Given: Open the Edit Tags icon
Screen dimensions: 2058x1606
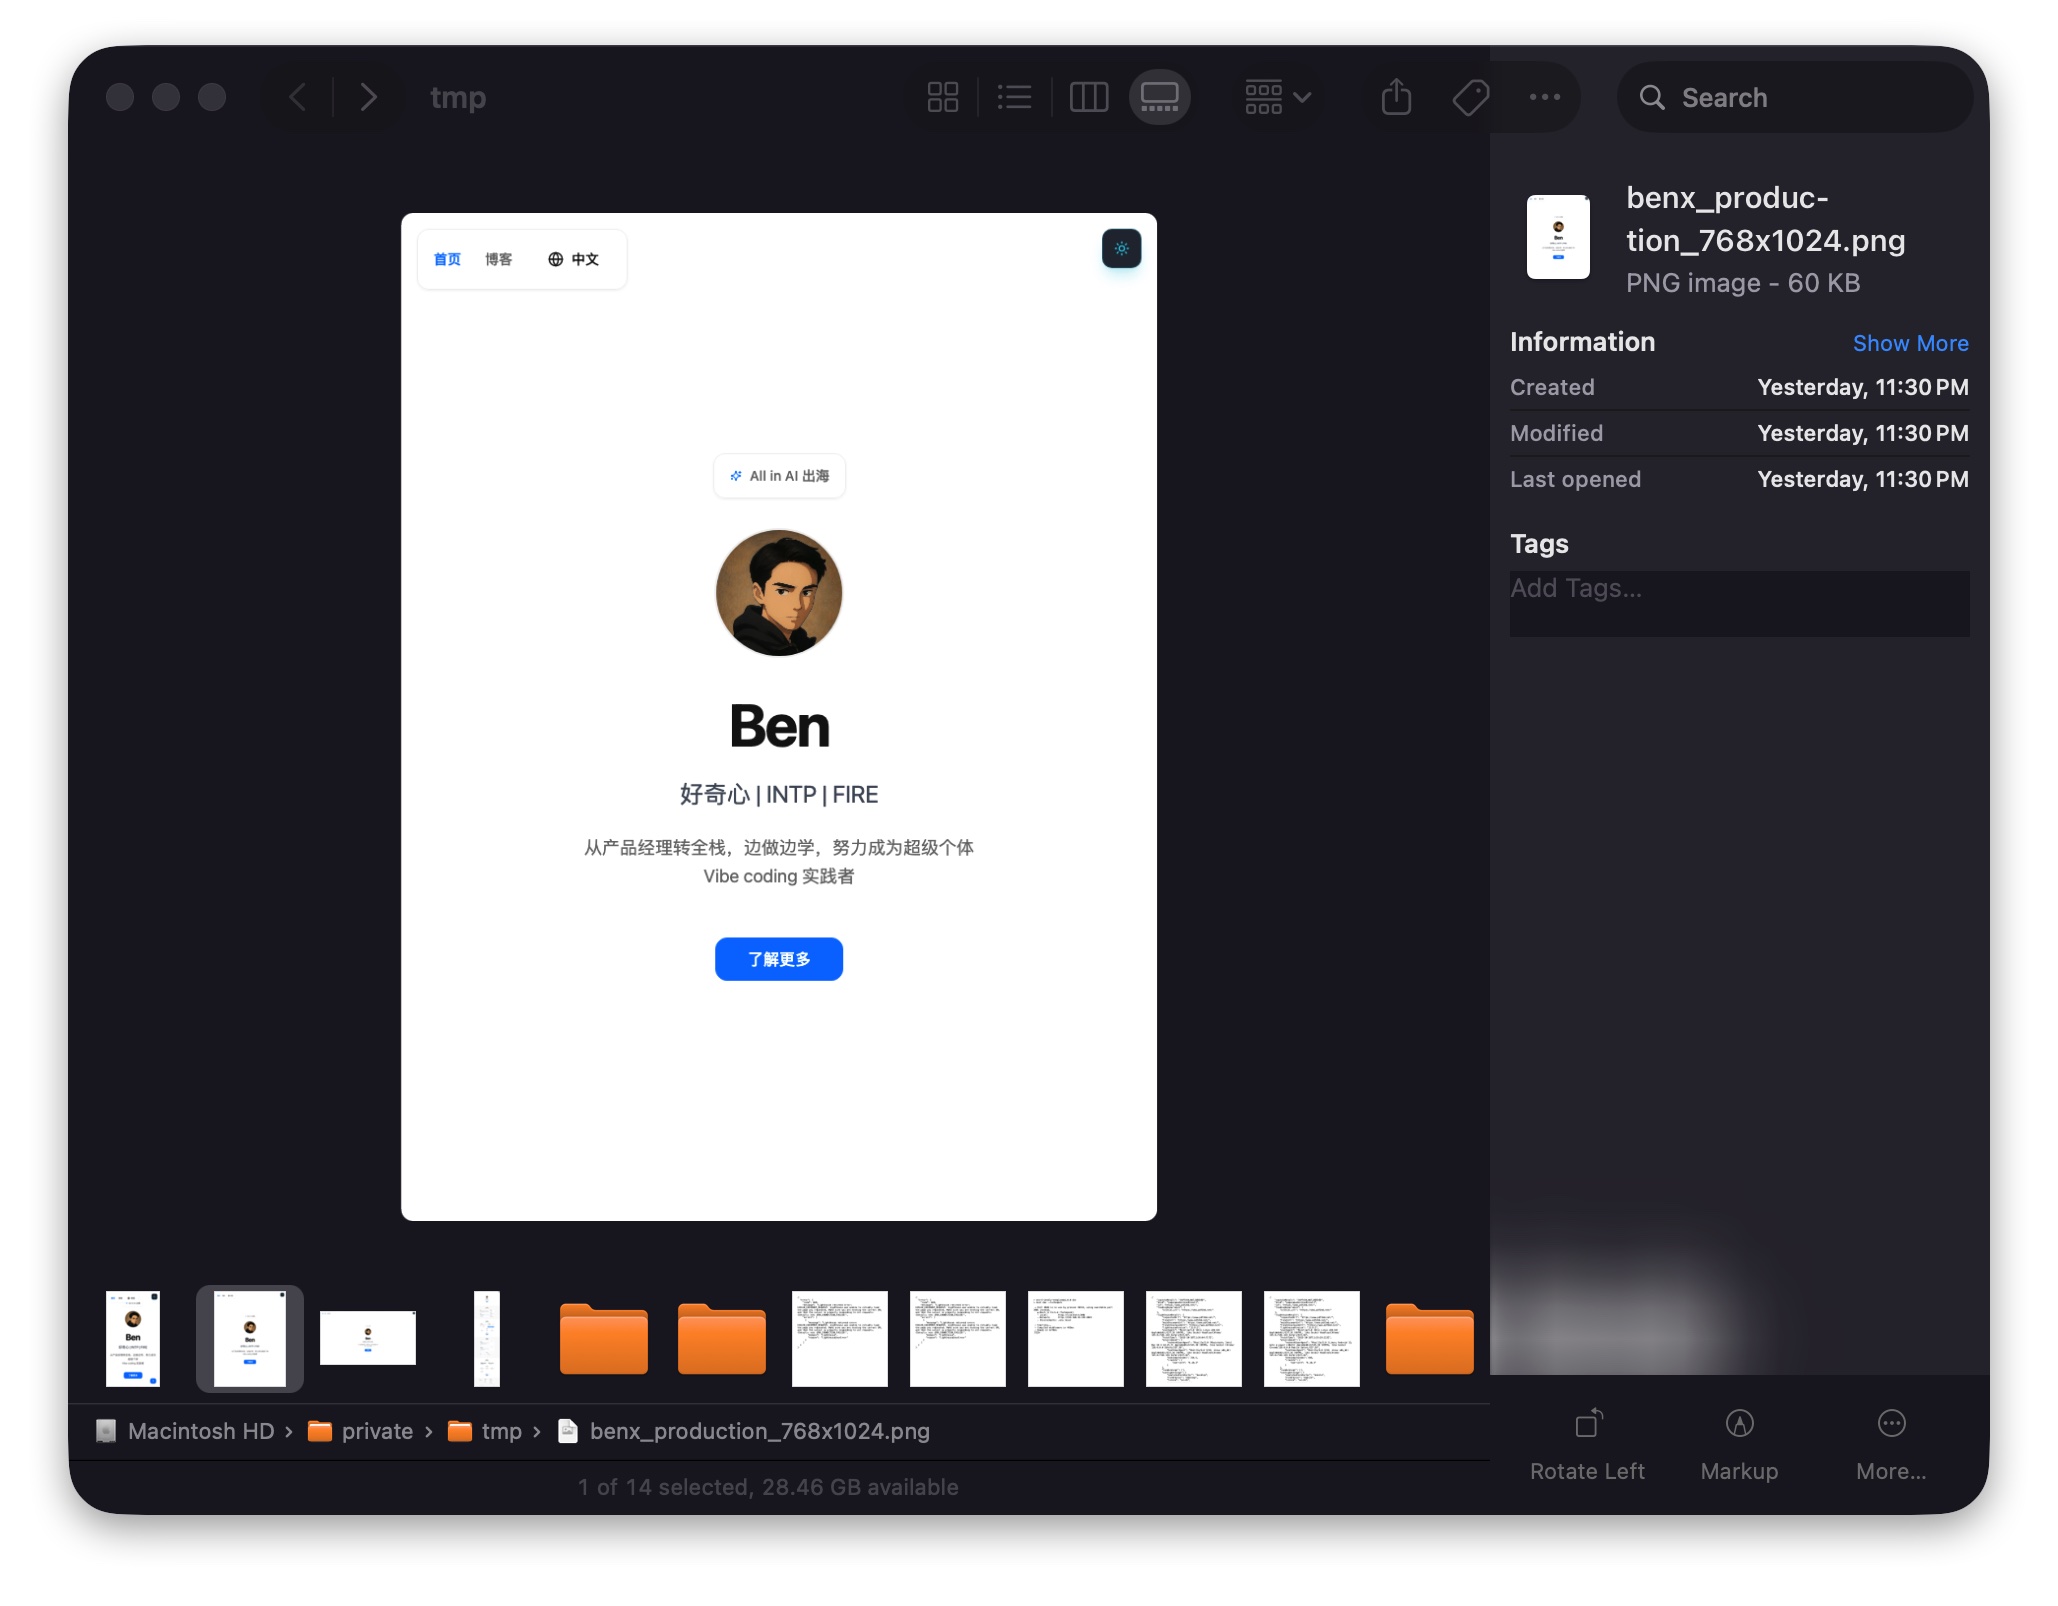Looking at the screenshot, I should [1470, 97].
